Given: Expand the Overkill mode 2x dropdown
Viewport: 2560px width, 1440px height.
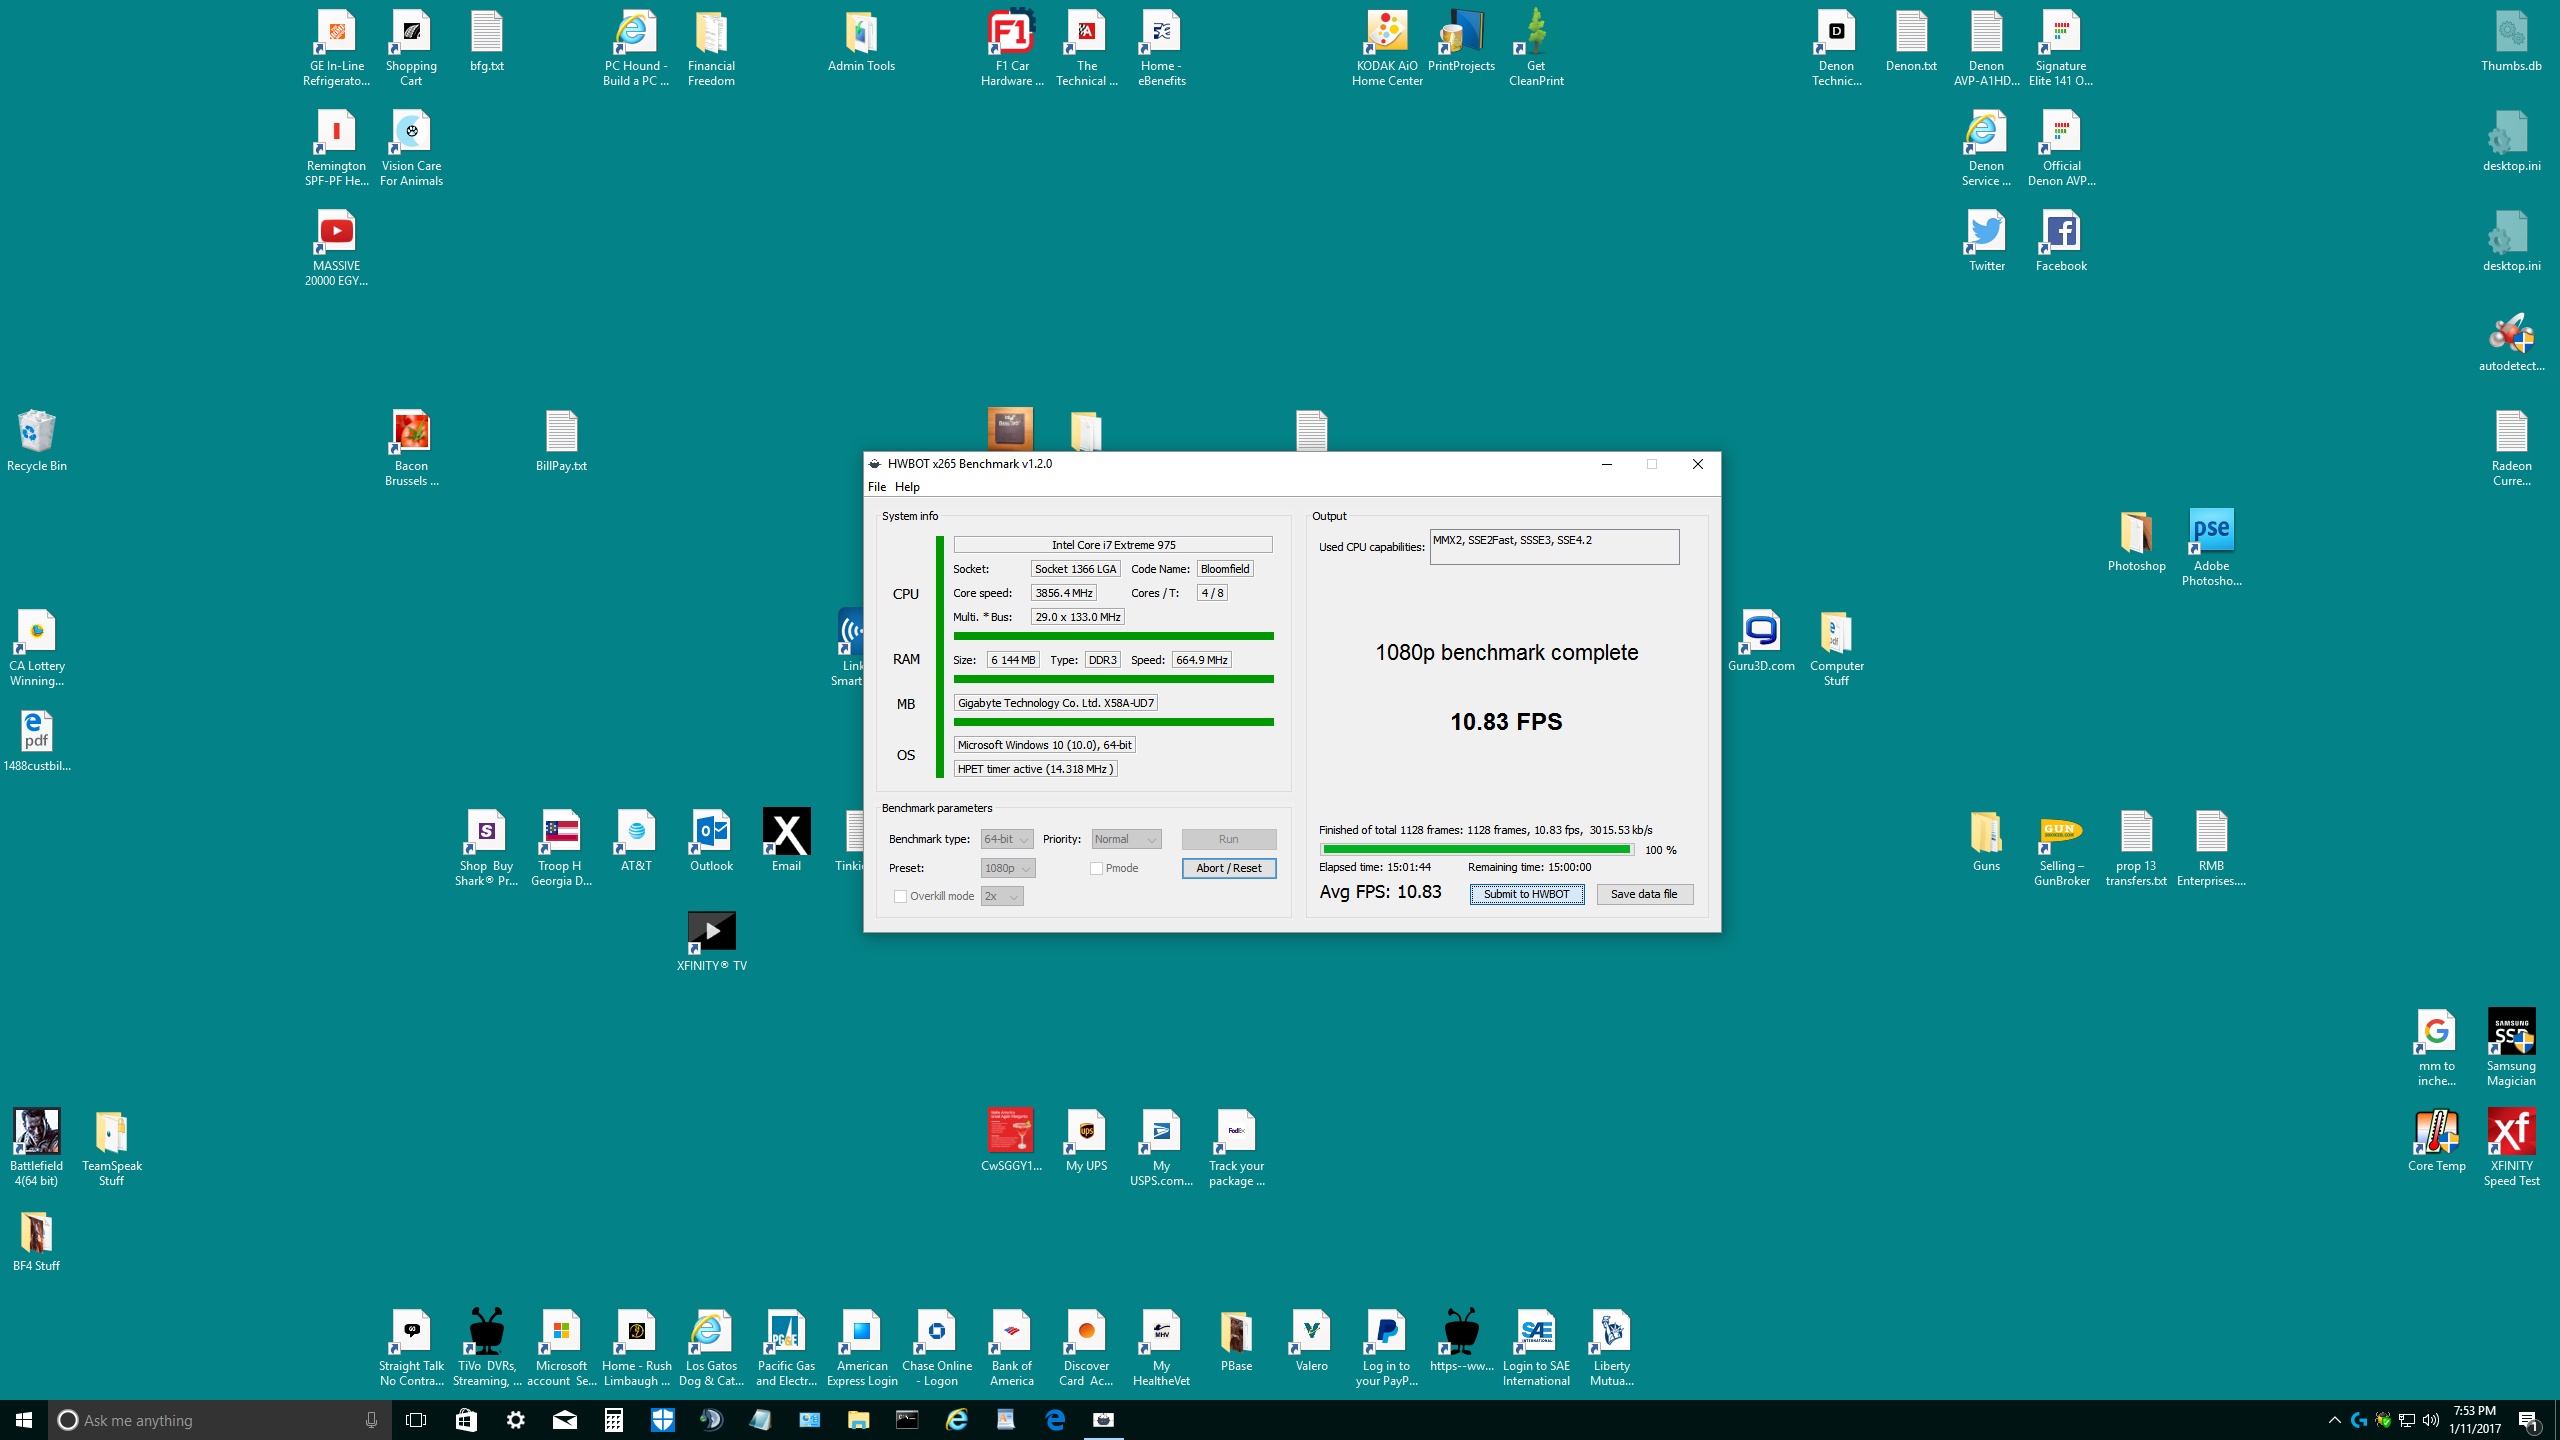Looking at the screenshot, I should [1002, 896].
